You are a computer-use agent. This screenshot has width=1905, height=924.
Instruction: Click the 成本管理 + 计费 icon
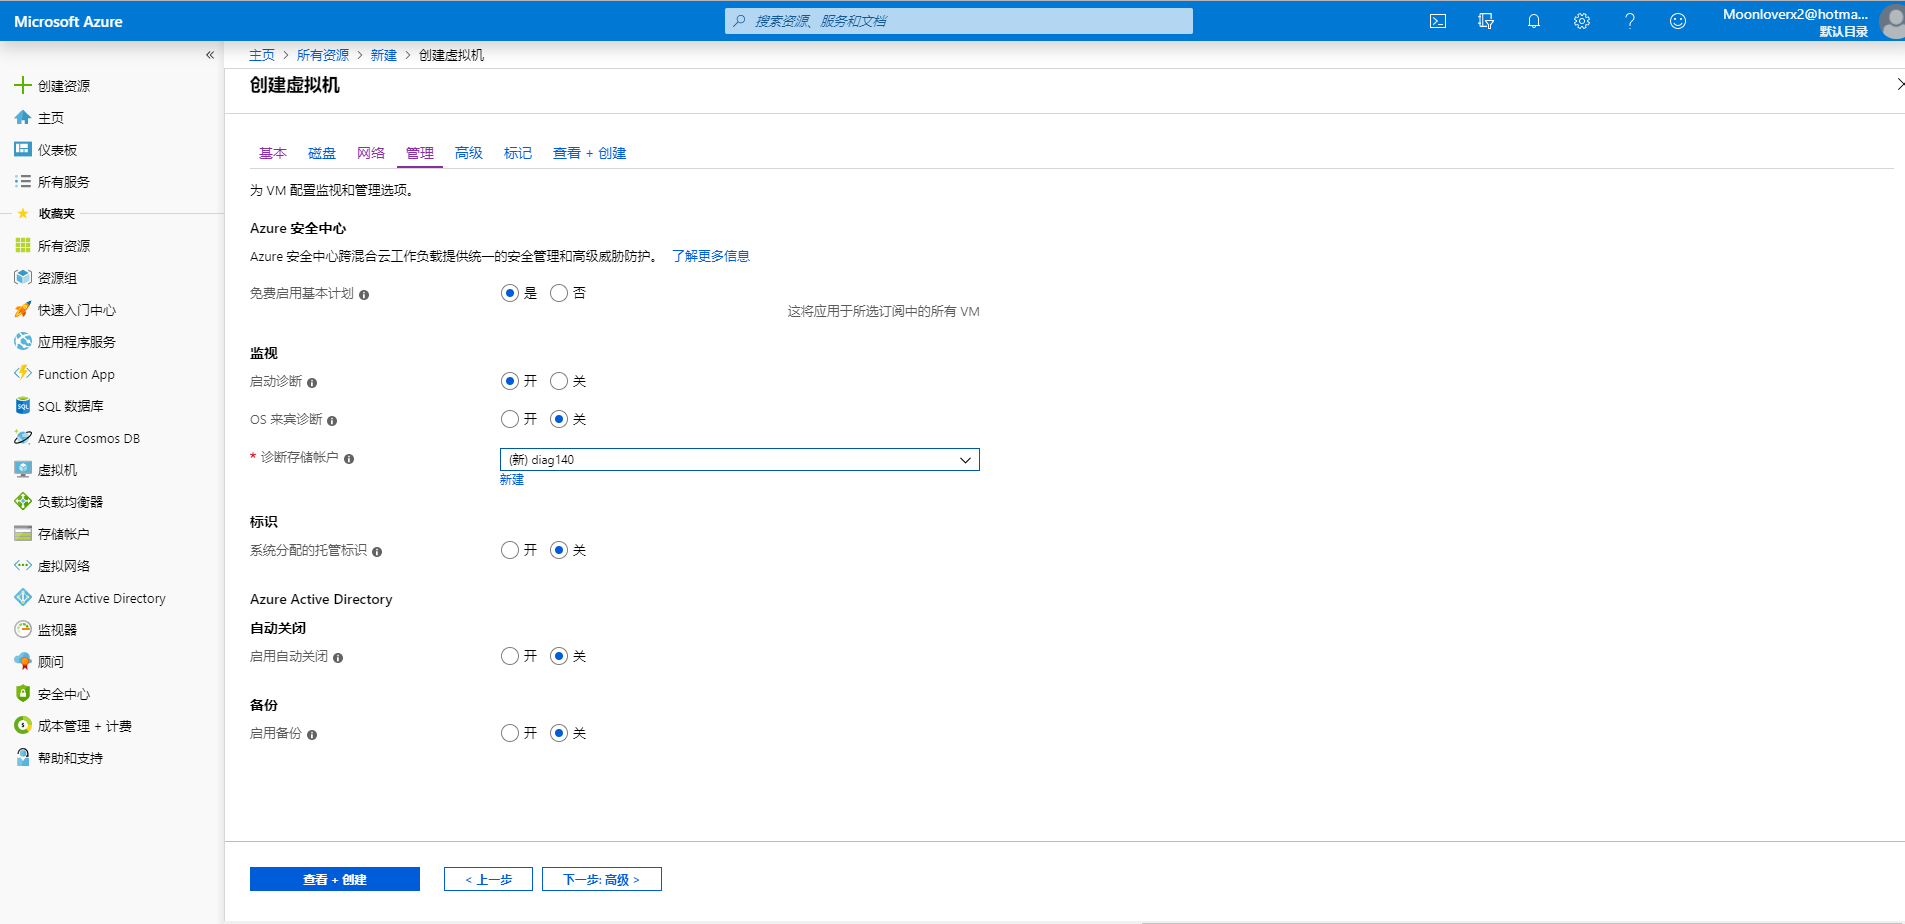(x=22, y=725)
